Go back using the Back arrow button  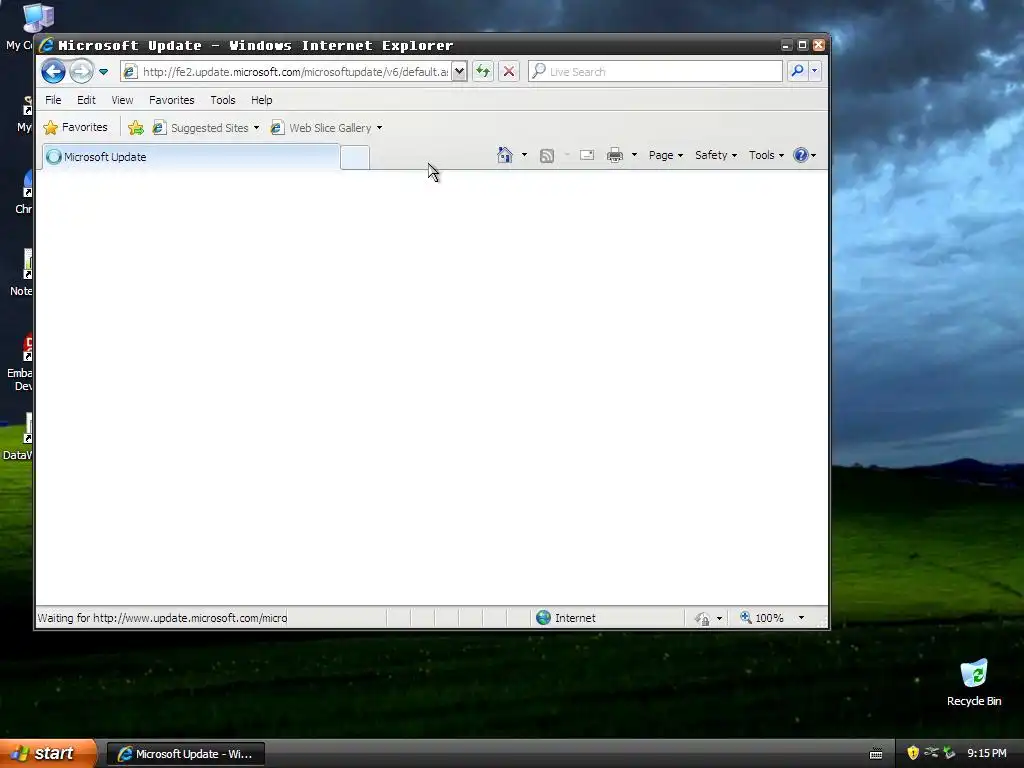(x=53, y=71)
